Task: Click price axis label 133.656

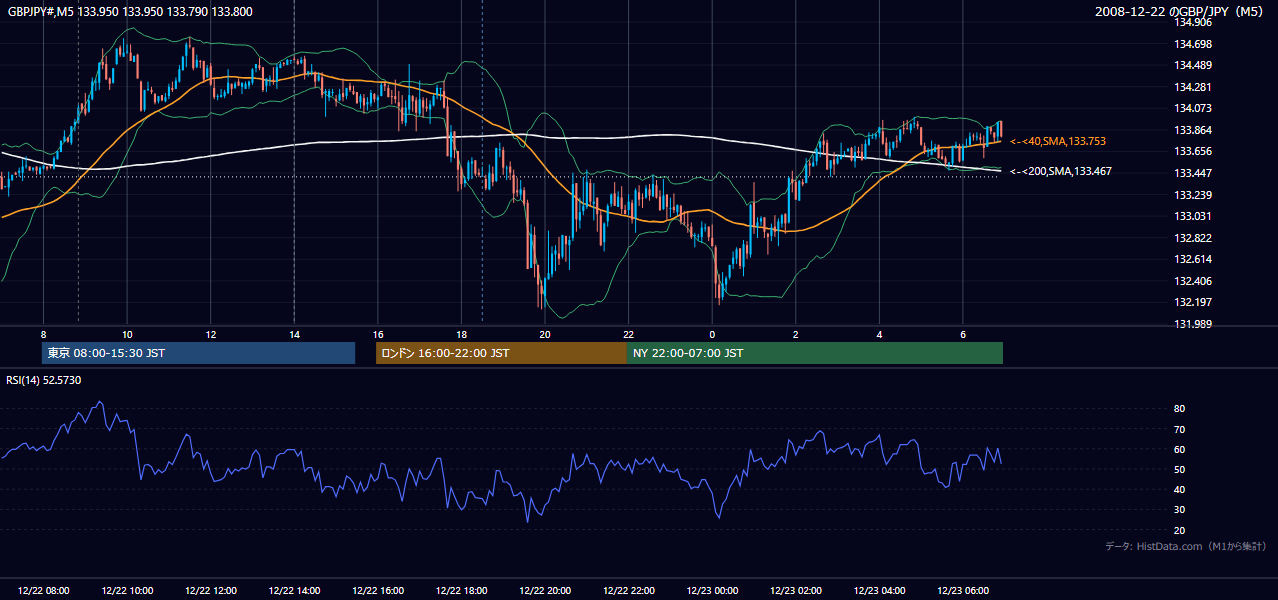Action: pyautogui.click(x=1193, y=151)
